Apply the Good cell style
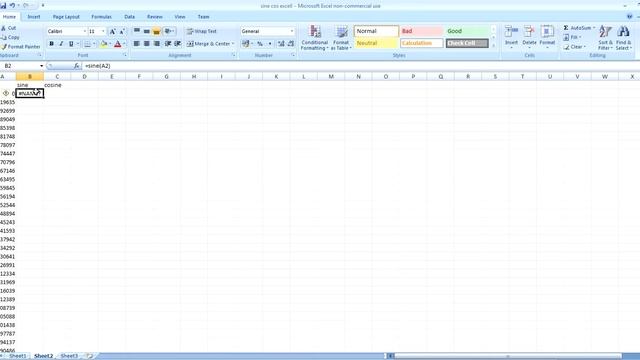Viewport: 640px width, 360px height. coord(467,31)
